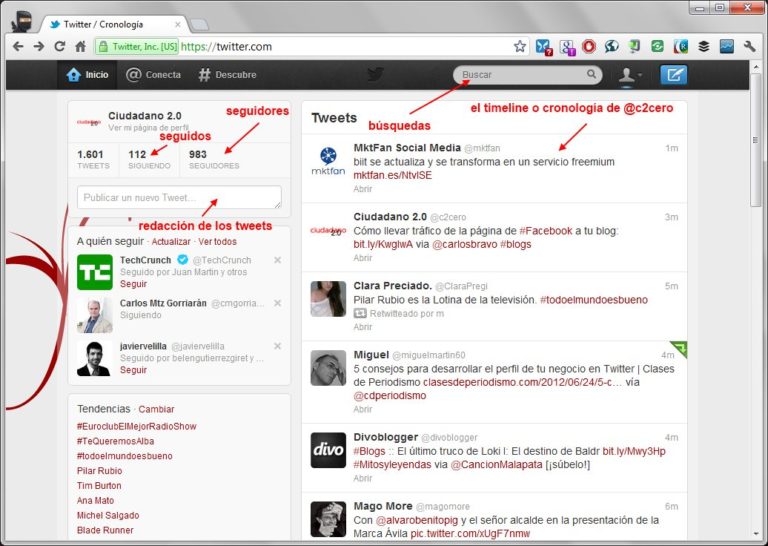This screenshot has height=546, width=768.
Task: Expand Divoblogger tweet with Abrir
Action: (362, 478)
